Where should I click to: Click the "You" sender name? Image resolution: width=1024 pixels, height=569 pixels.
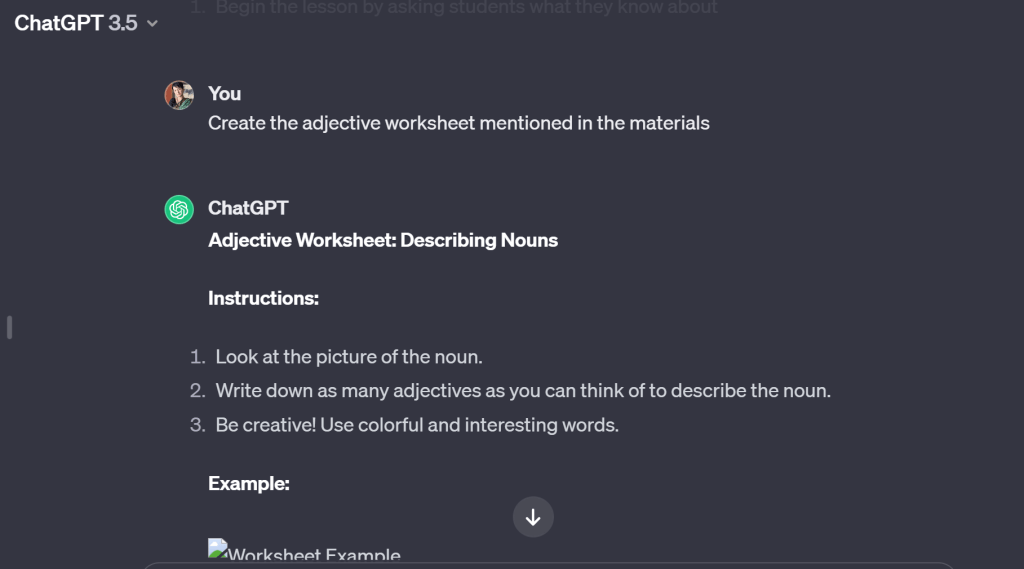224,93
